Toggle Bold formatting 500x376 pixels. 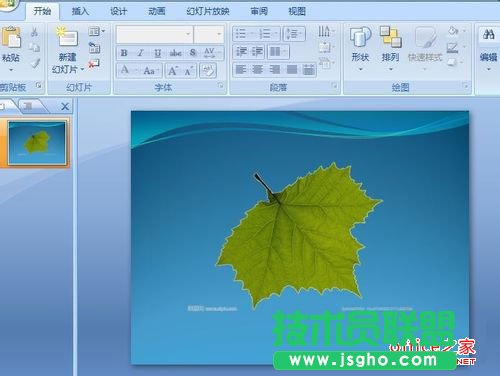pos(124,53)
